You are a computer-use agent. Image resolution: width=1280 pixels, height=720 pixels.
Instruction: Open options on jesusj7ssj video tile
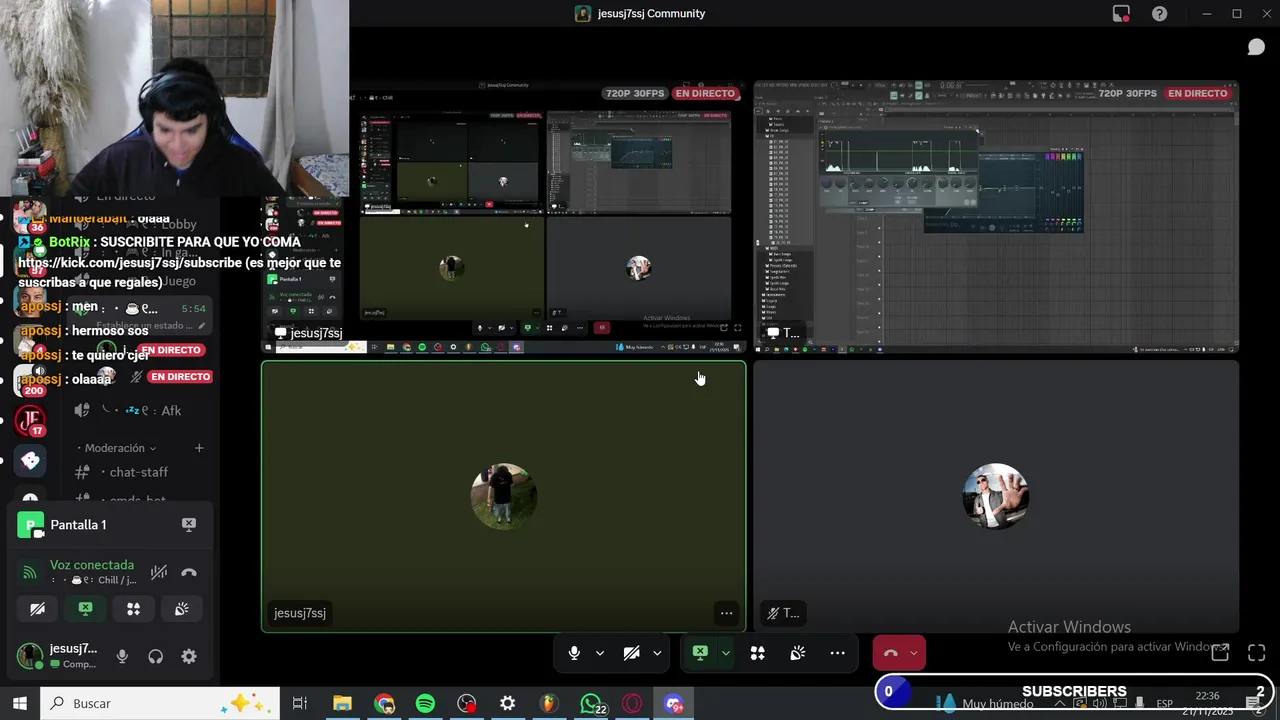(726, 613)
